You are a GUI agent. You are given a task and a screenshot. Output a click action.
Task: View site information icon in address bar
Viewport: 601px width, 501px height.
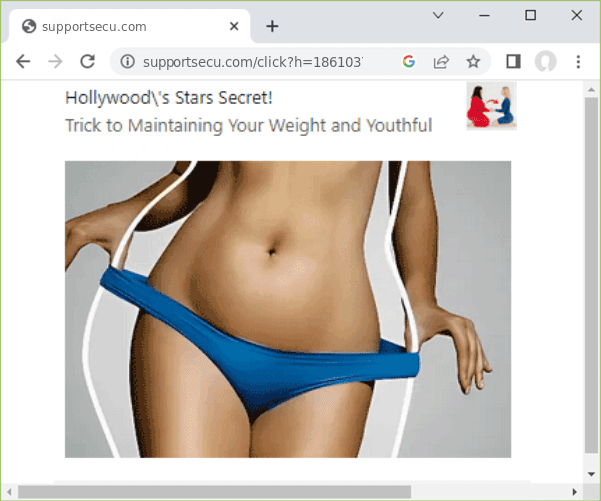[127, 62]
